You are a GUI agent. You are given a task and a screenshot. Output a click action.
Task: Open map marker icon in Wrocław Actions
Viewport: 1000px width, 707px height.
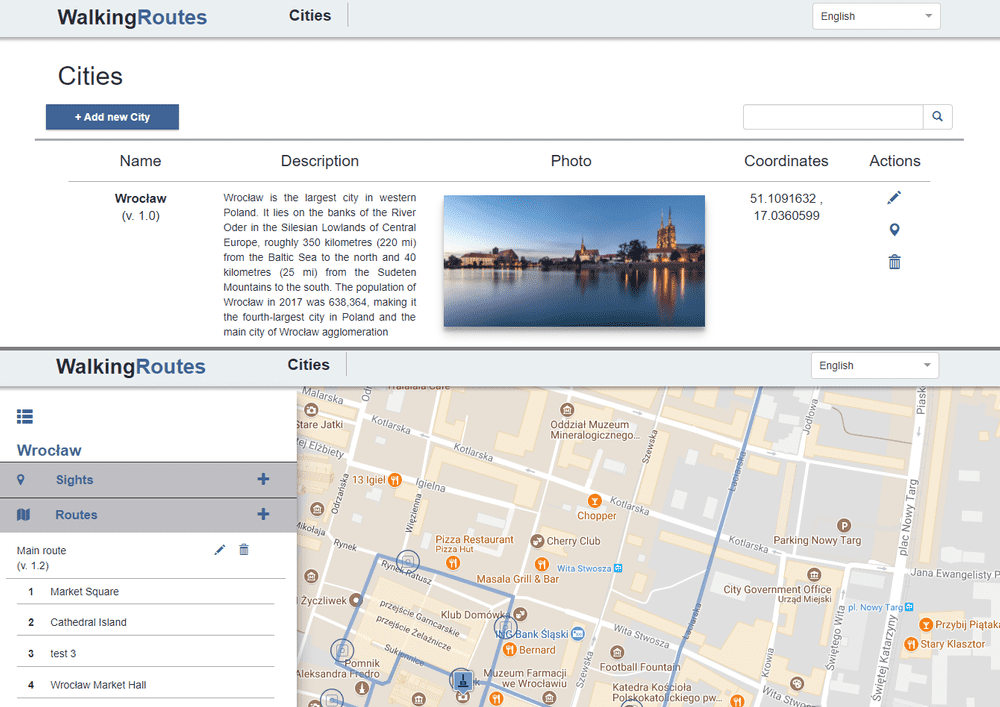pyautogui.click(x=894, y=230)
